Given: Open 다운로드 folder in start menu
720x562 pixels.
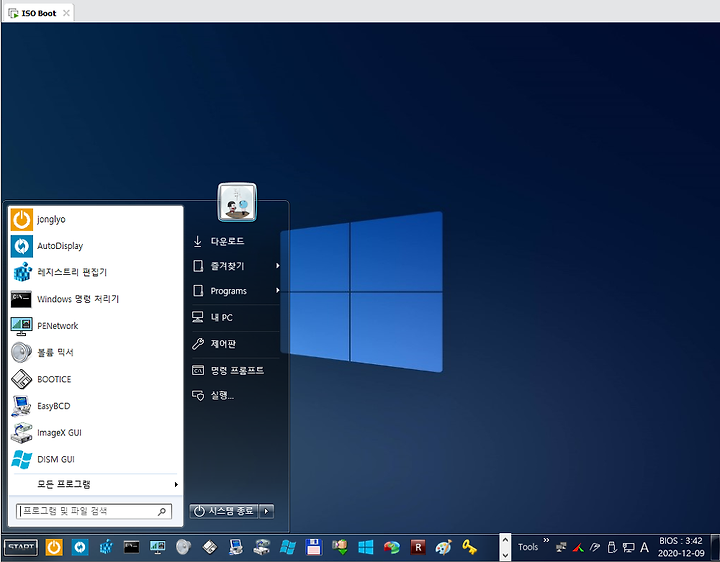Looking at the screenshot, I should pos(235,241).
